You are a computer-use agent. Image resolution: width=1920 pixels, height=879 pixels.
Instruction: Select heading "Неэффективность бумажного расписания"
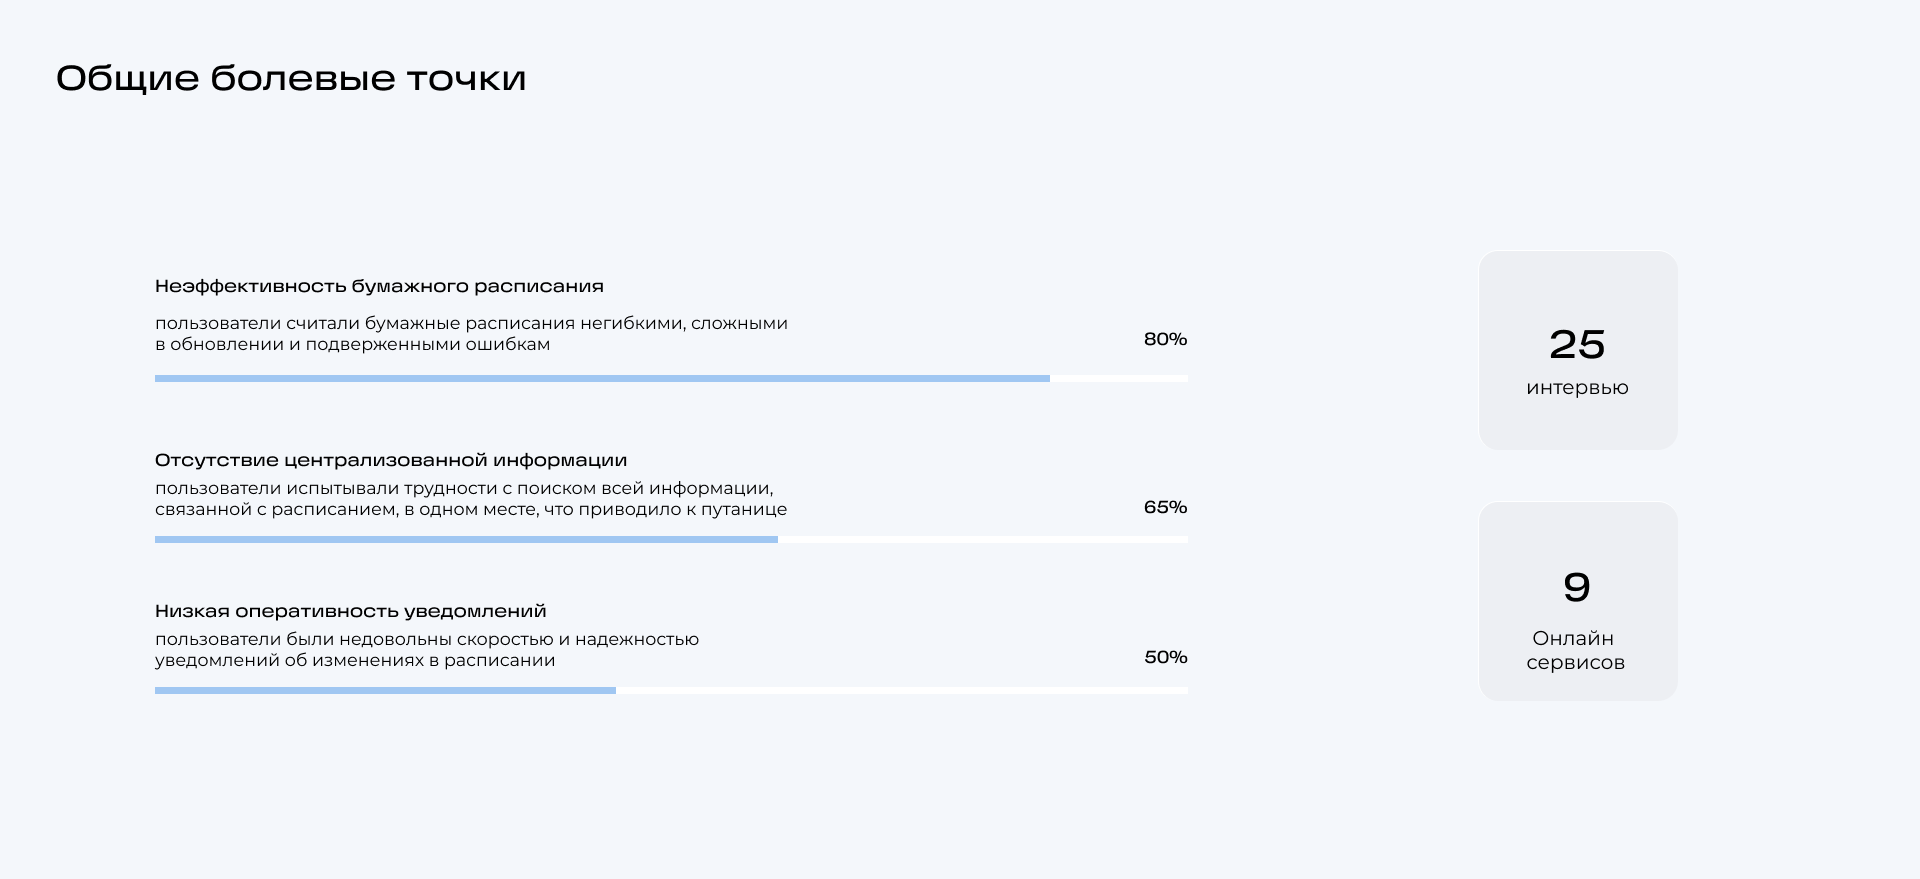tap(379, 286)
